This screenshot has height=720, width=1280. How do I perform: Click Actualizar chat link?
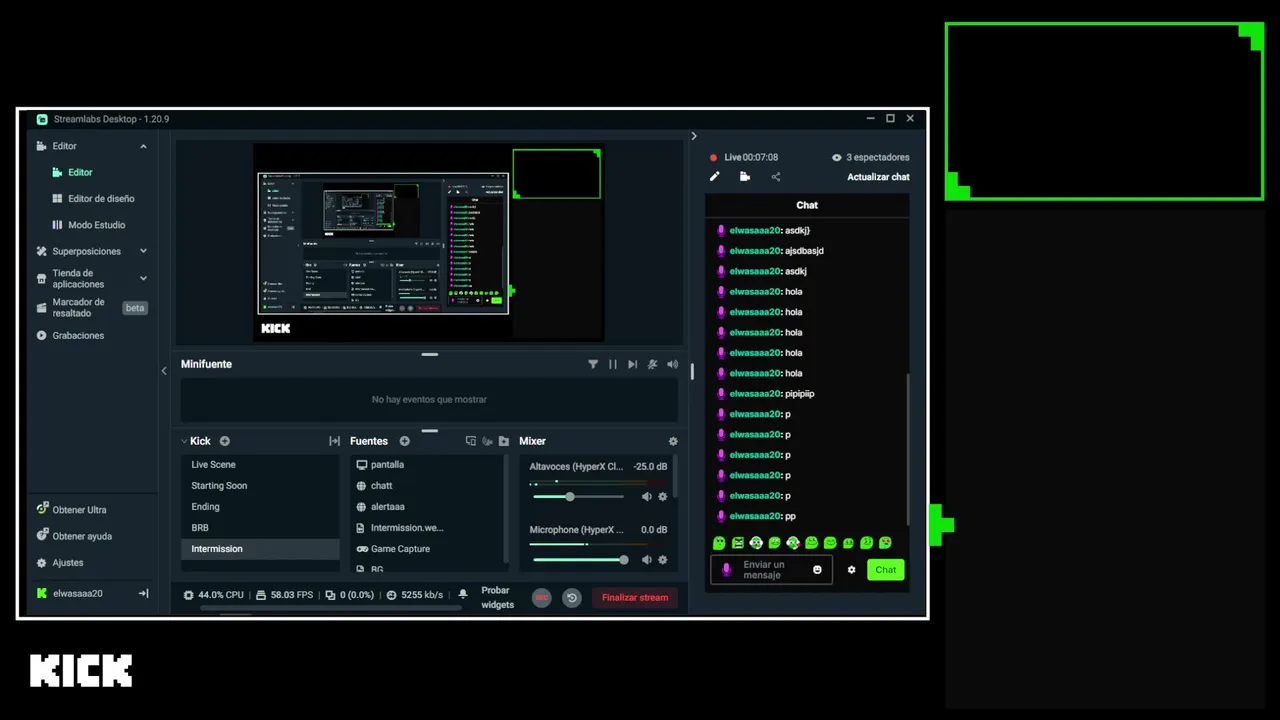click(878, 177)
